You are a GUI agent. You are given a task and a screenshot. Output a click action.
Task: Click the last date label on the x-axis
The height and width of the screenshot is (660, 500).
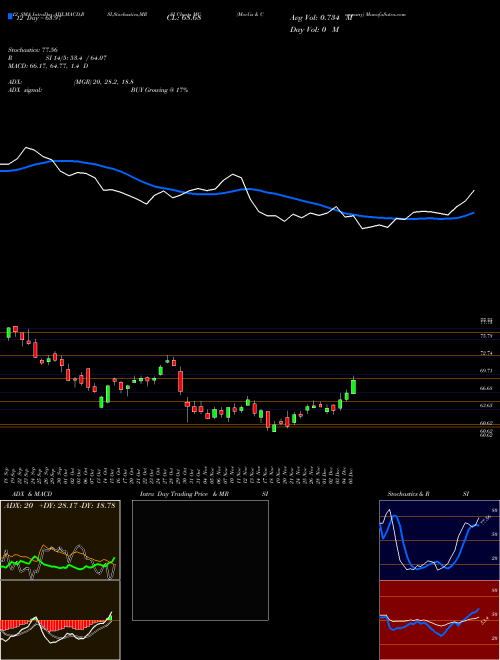pyautogui.click(x=351, y=476)
